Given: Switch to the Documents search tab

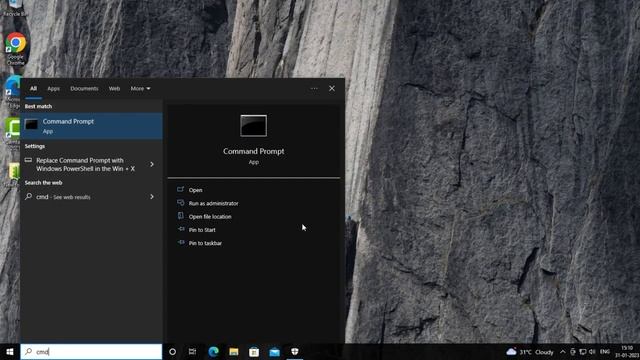Looking at the screenshot, I should (x=84, y=89).
